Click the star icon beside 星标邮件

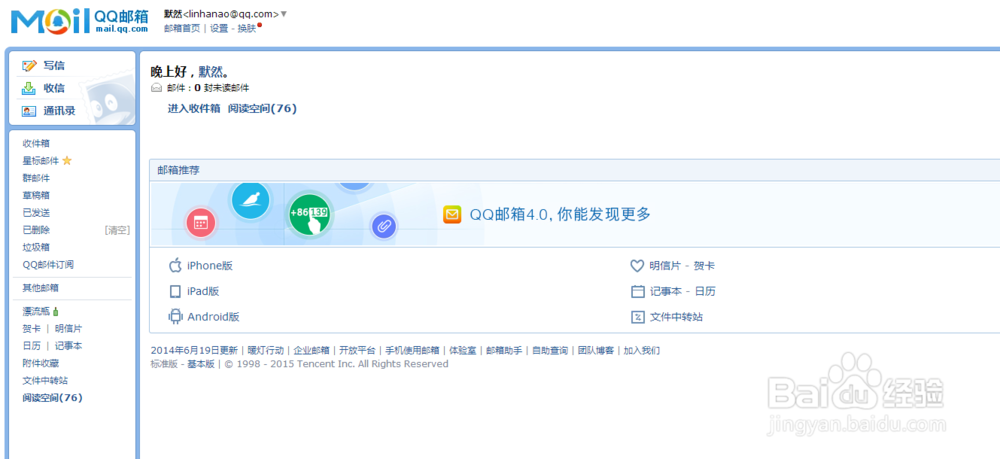[x=67, y=161]
